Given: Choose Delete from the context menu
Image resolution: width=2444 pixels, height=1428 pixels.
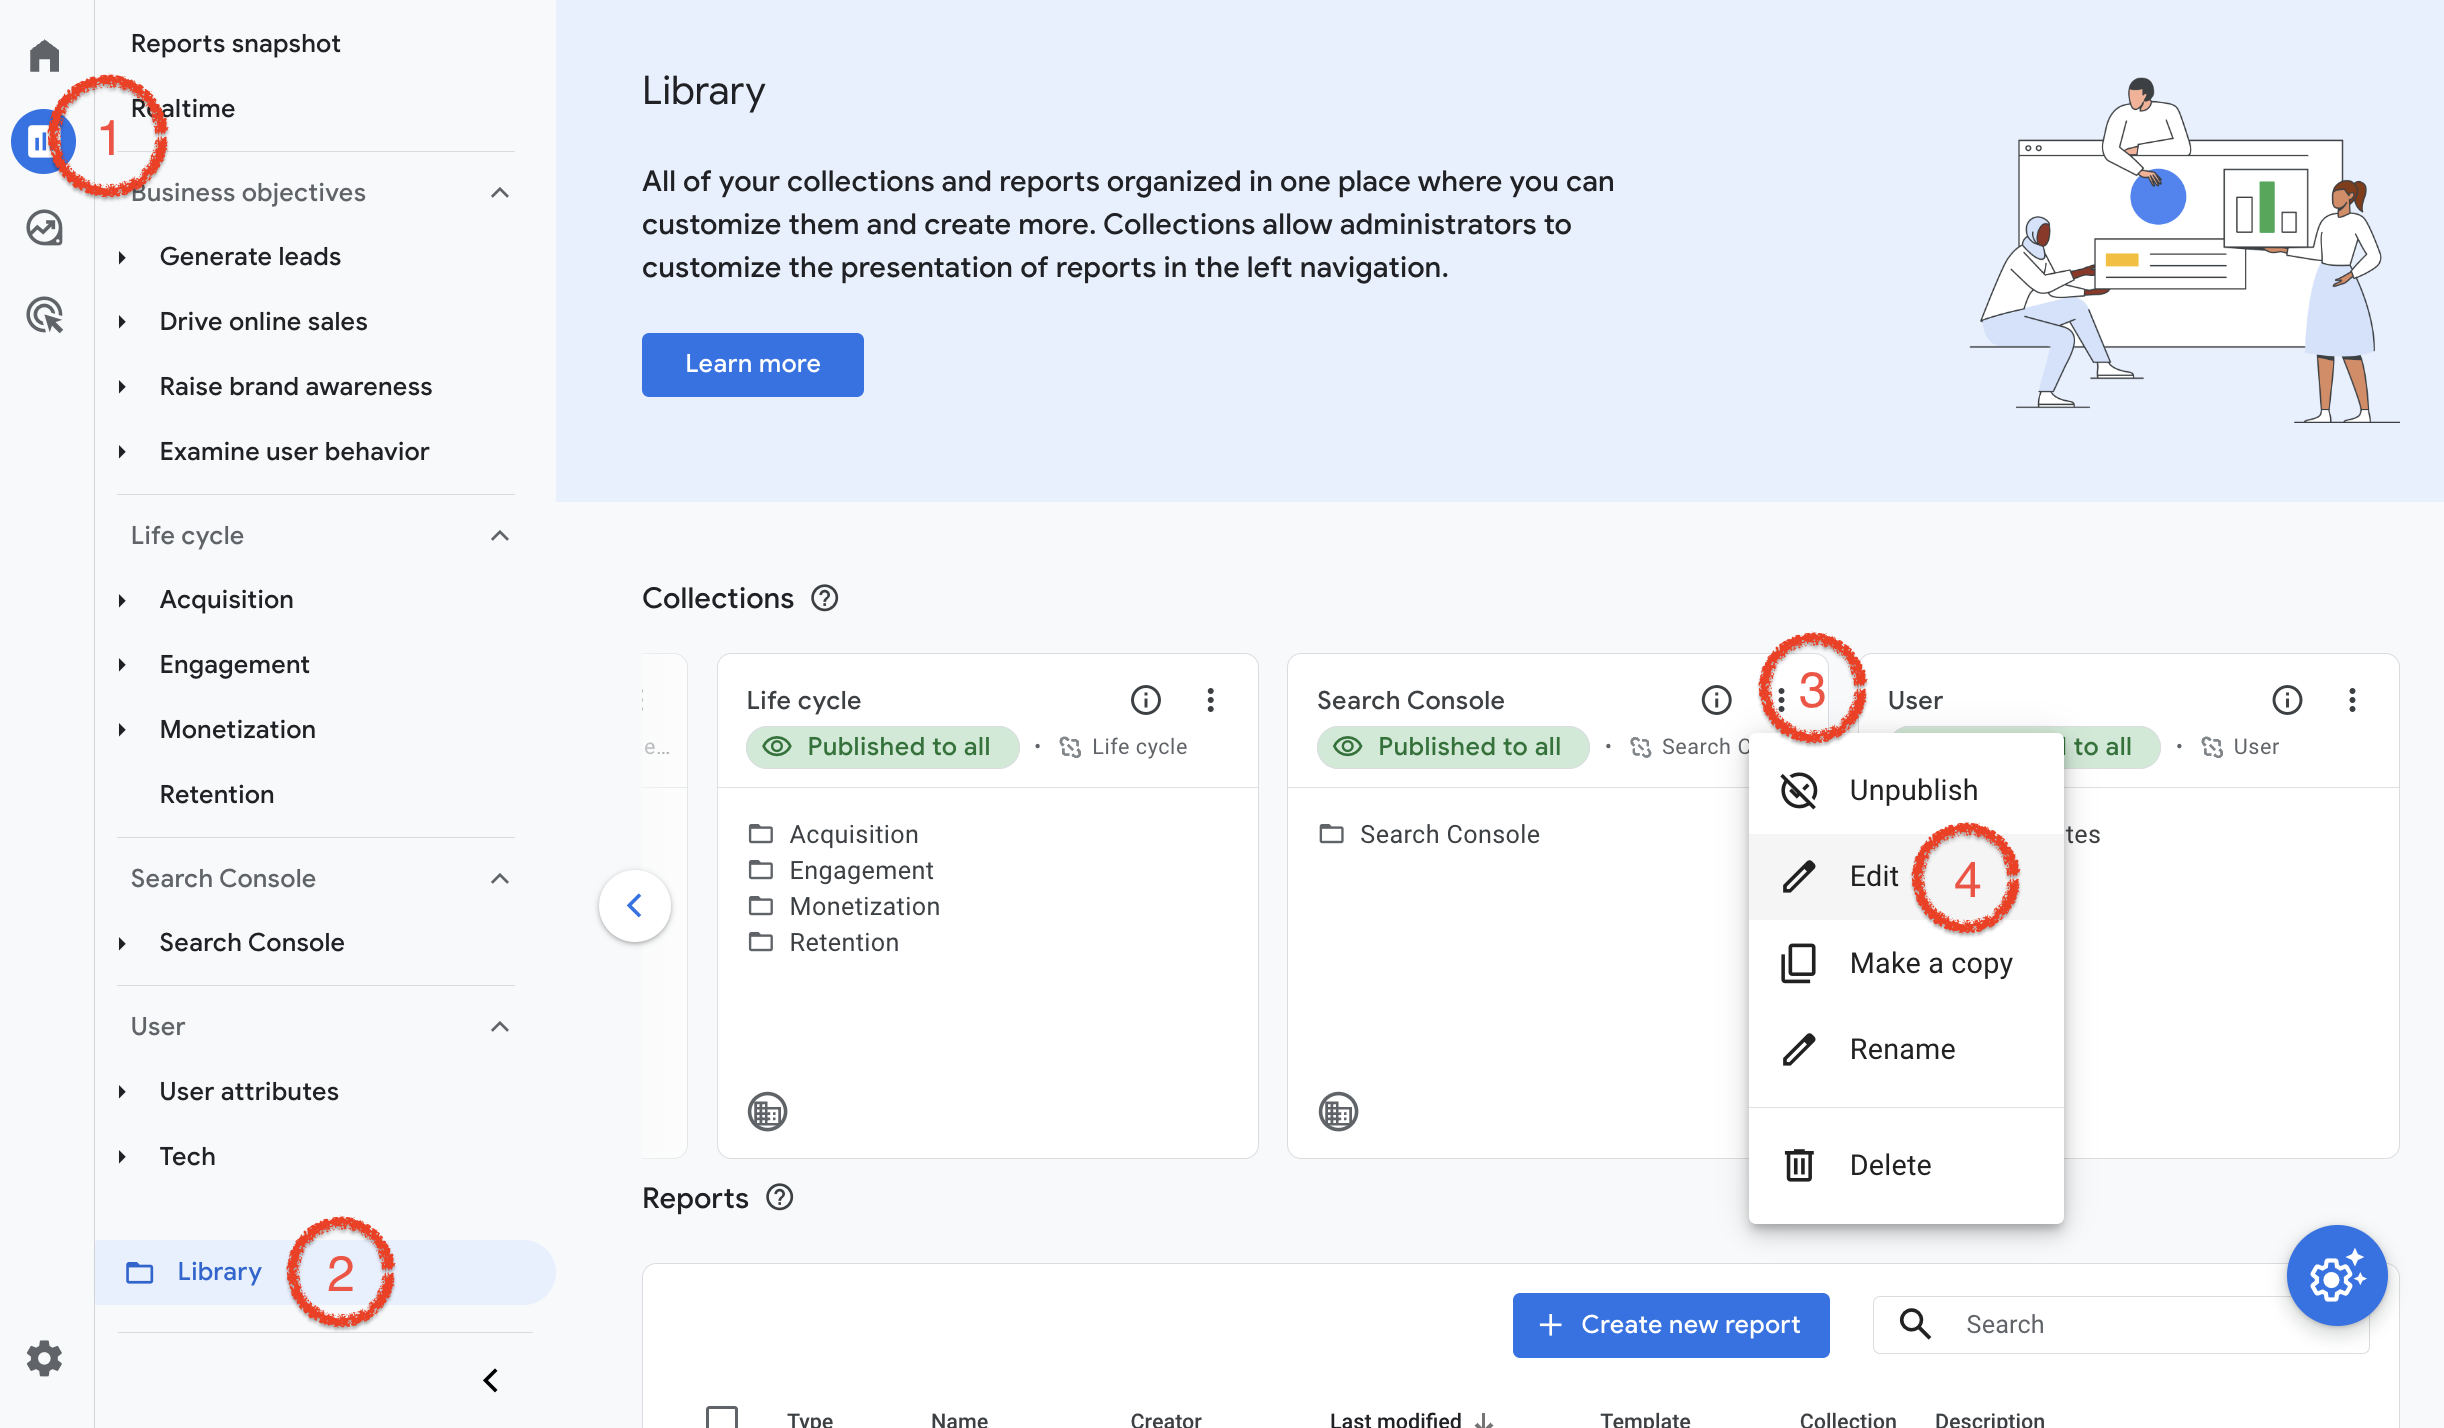Looking at the screenshot, I should click(1890, 1165).
